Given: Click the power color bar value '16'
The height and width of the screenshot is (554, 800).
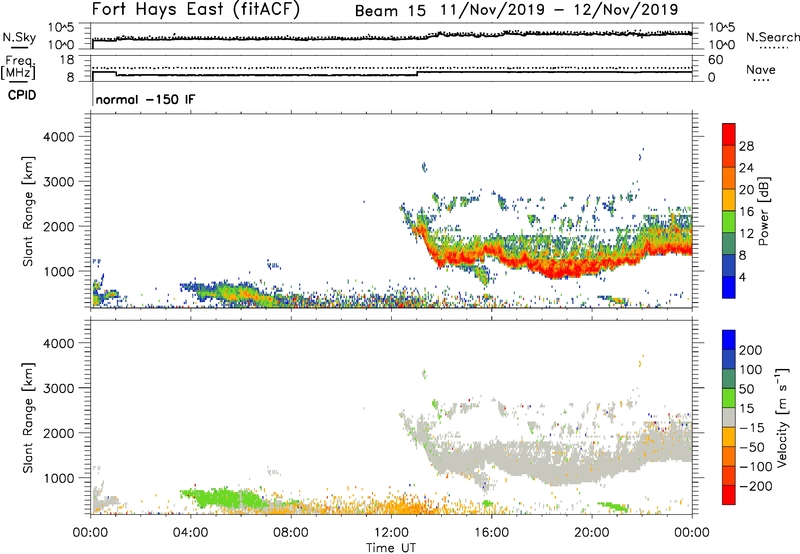Looking at the screenshot, I should click(746, 212).
